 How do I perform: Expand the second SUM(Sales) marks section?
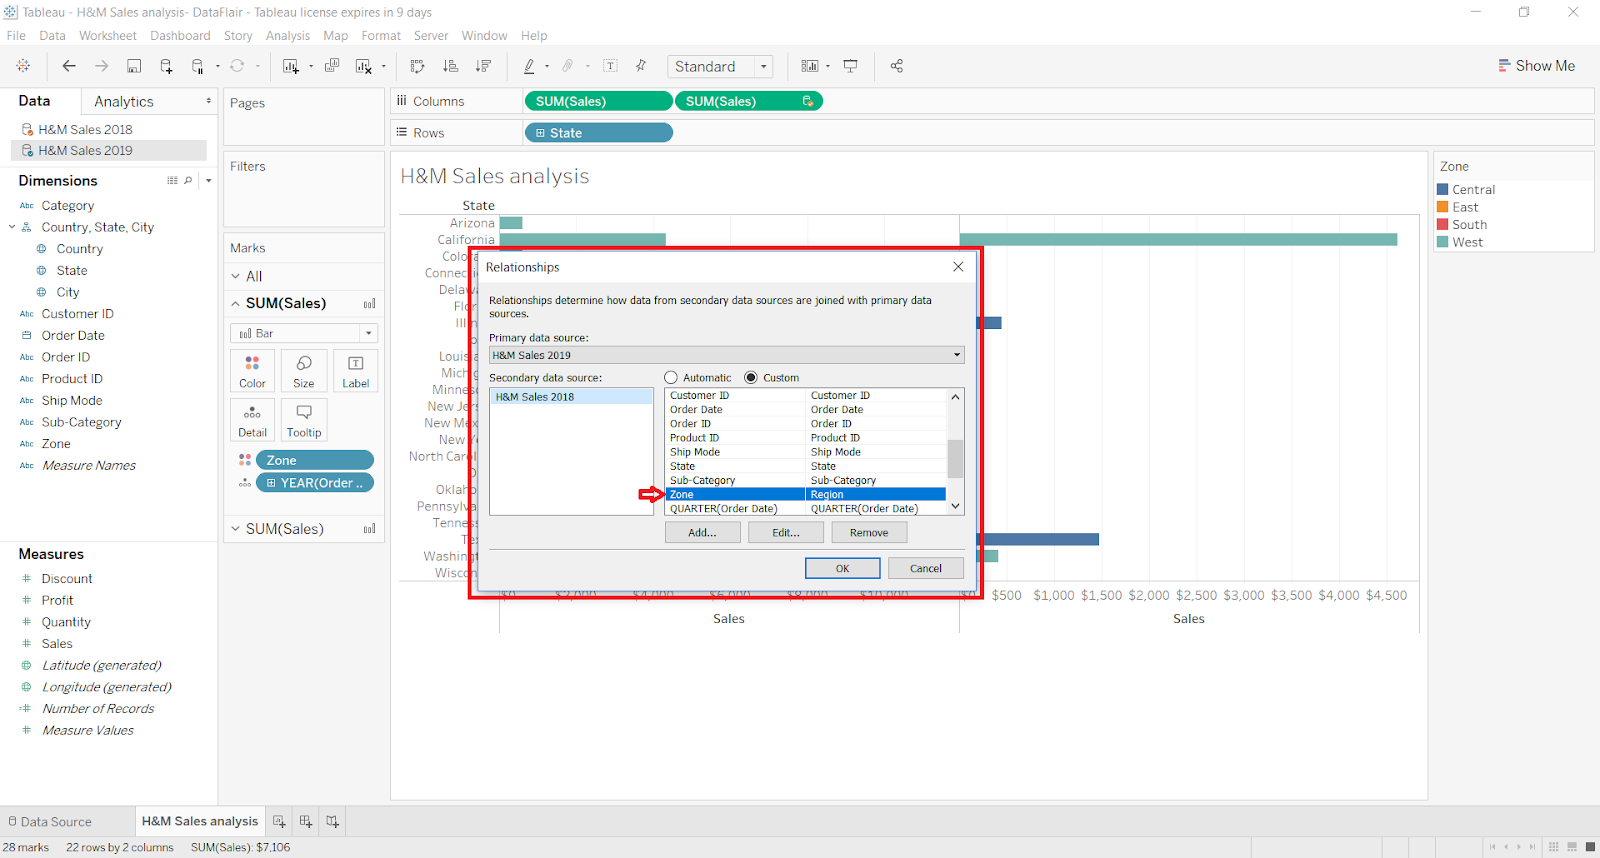click(236, 529)
